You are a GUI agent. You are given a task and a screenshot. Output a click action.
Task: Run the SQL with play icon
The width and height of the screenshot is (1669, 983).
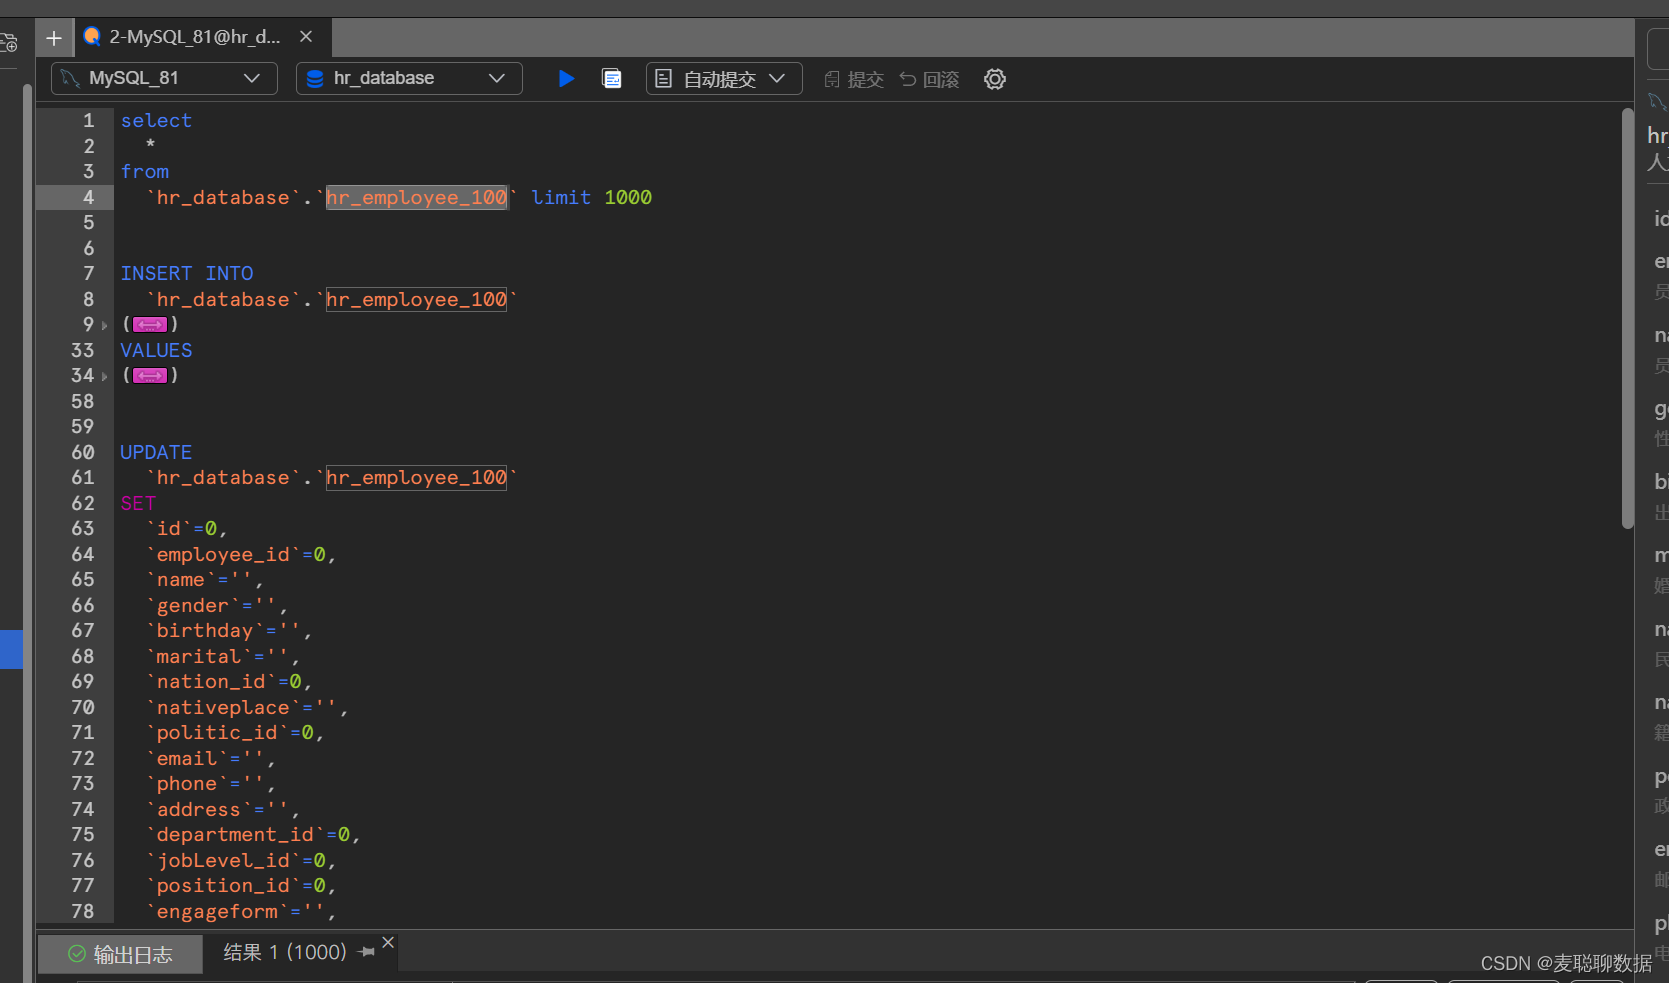[566, 78]
